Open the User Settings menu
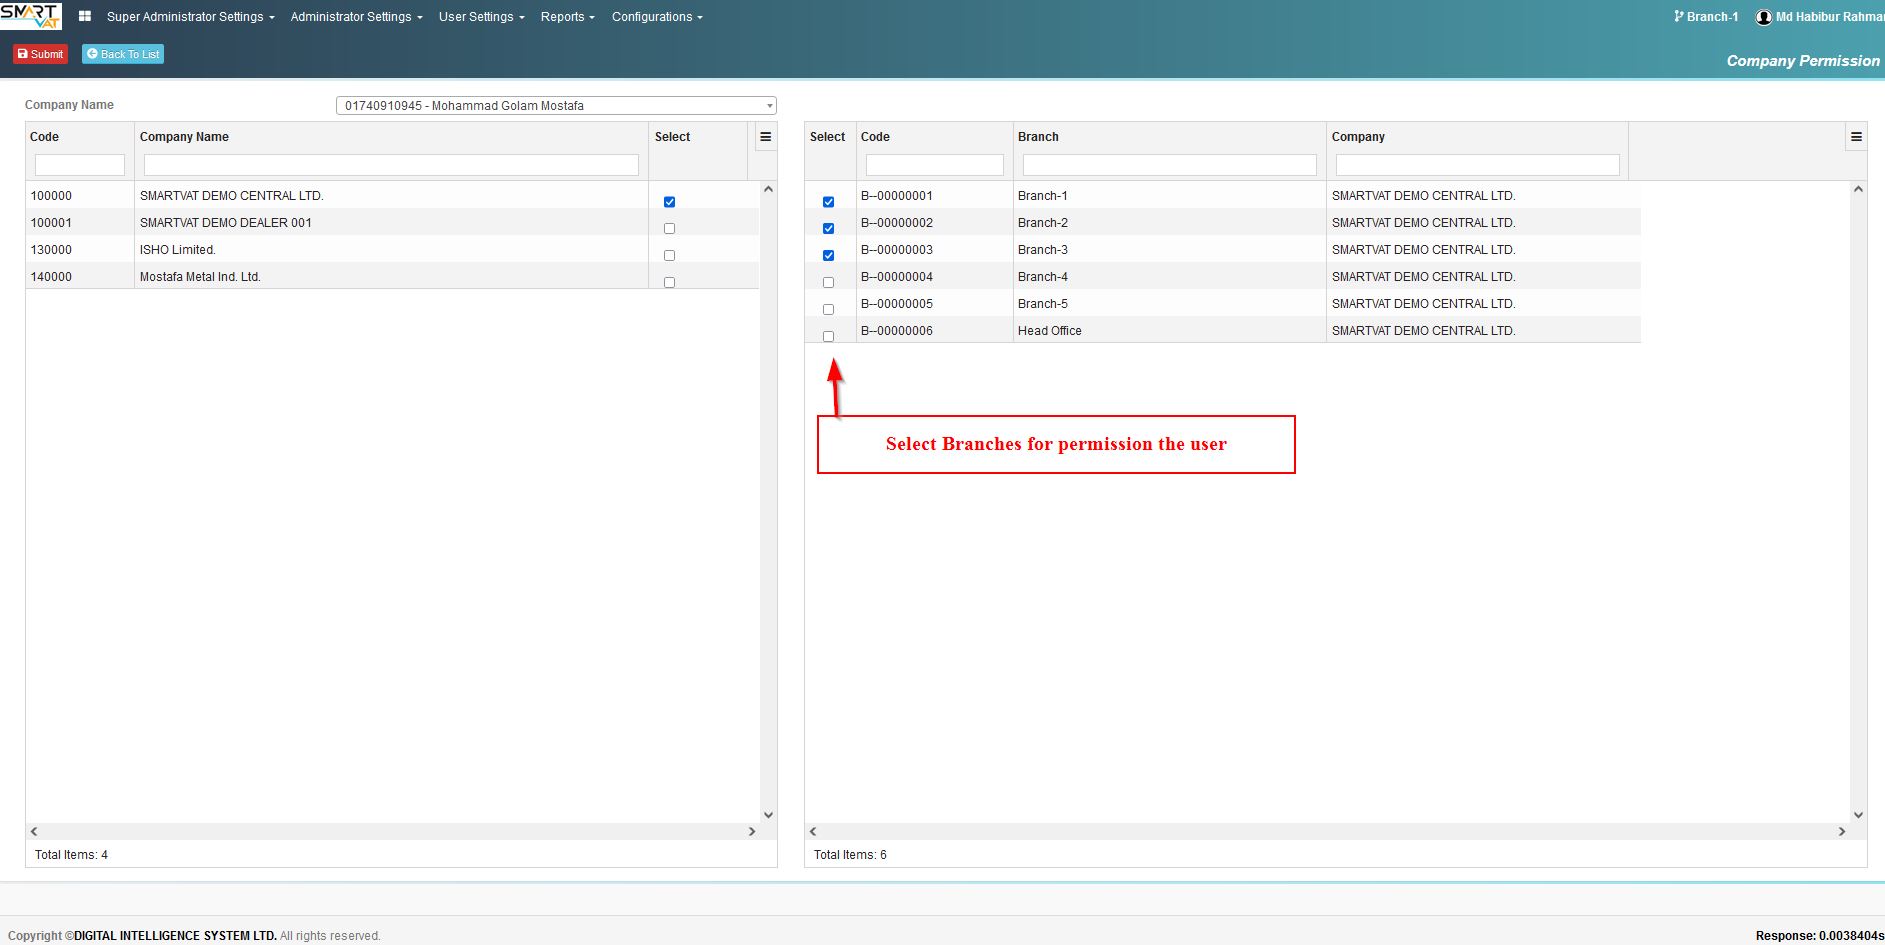1885x945 pixels. pyautogui.click(x=481, y=17)
